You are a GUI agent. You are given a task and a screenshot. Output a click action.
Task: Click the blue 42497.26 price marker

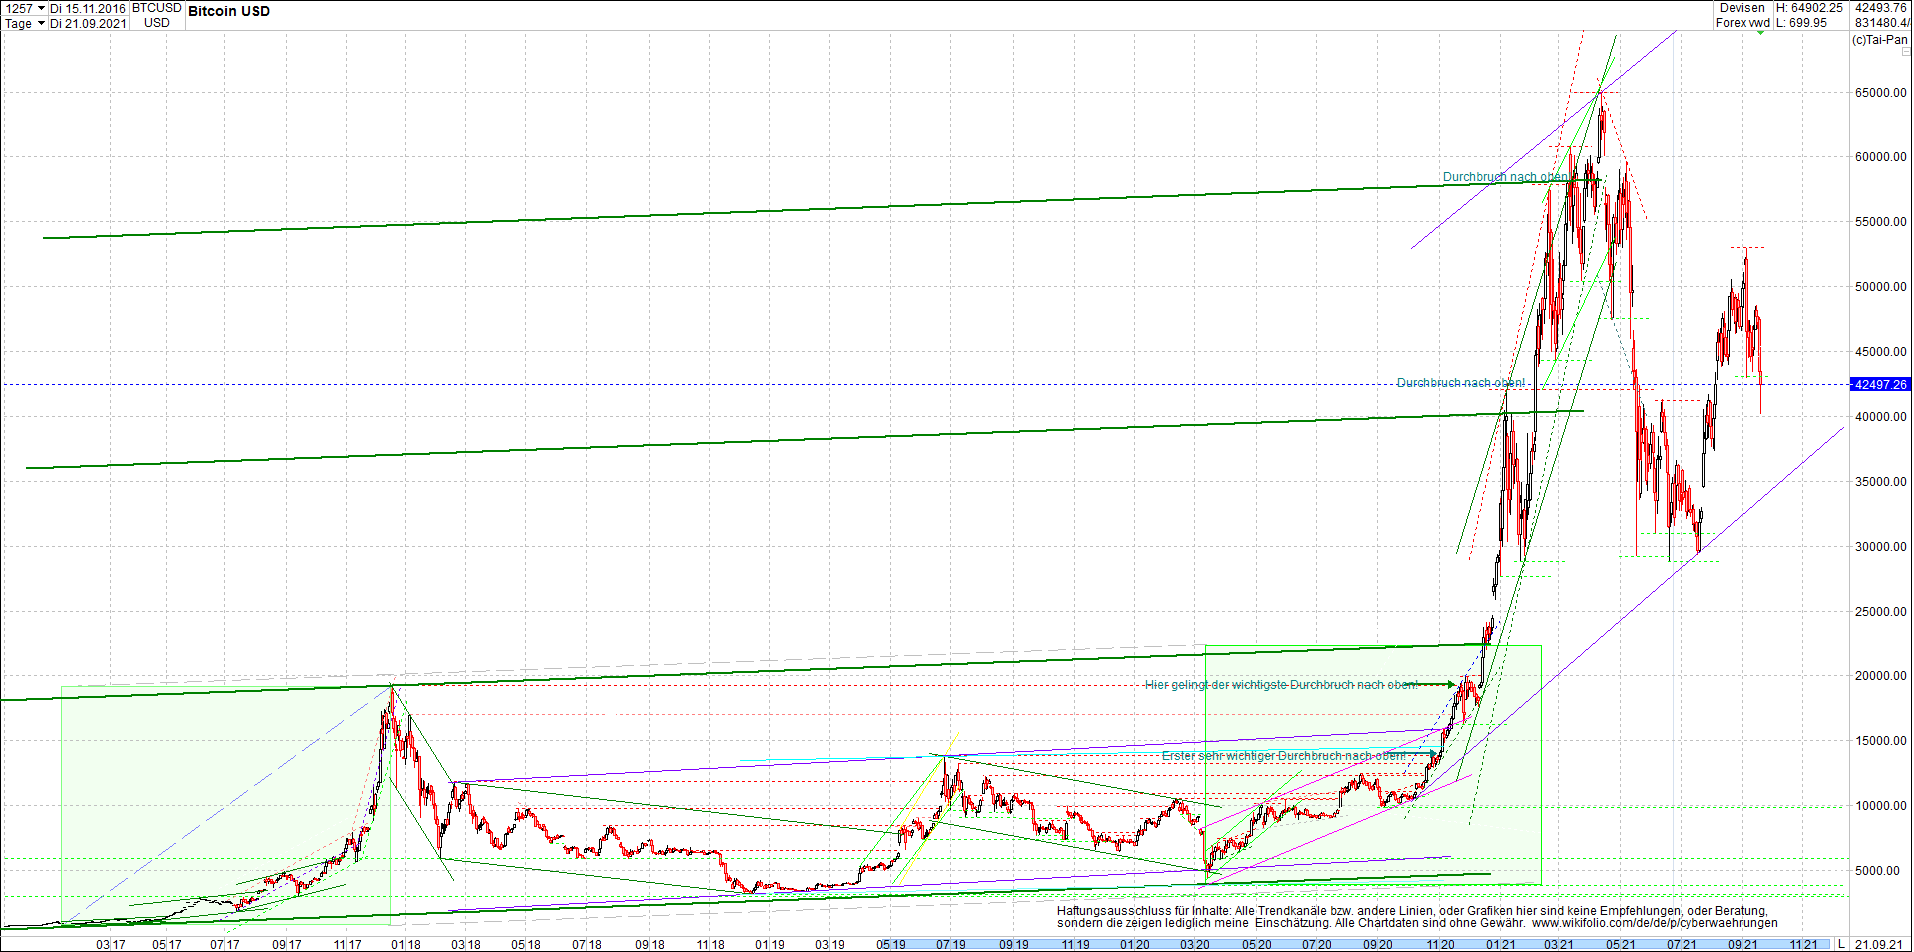[x=1880, y=384]
